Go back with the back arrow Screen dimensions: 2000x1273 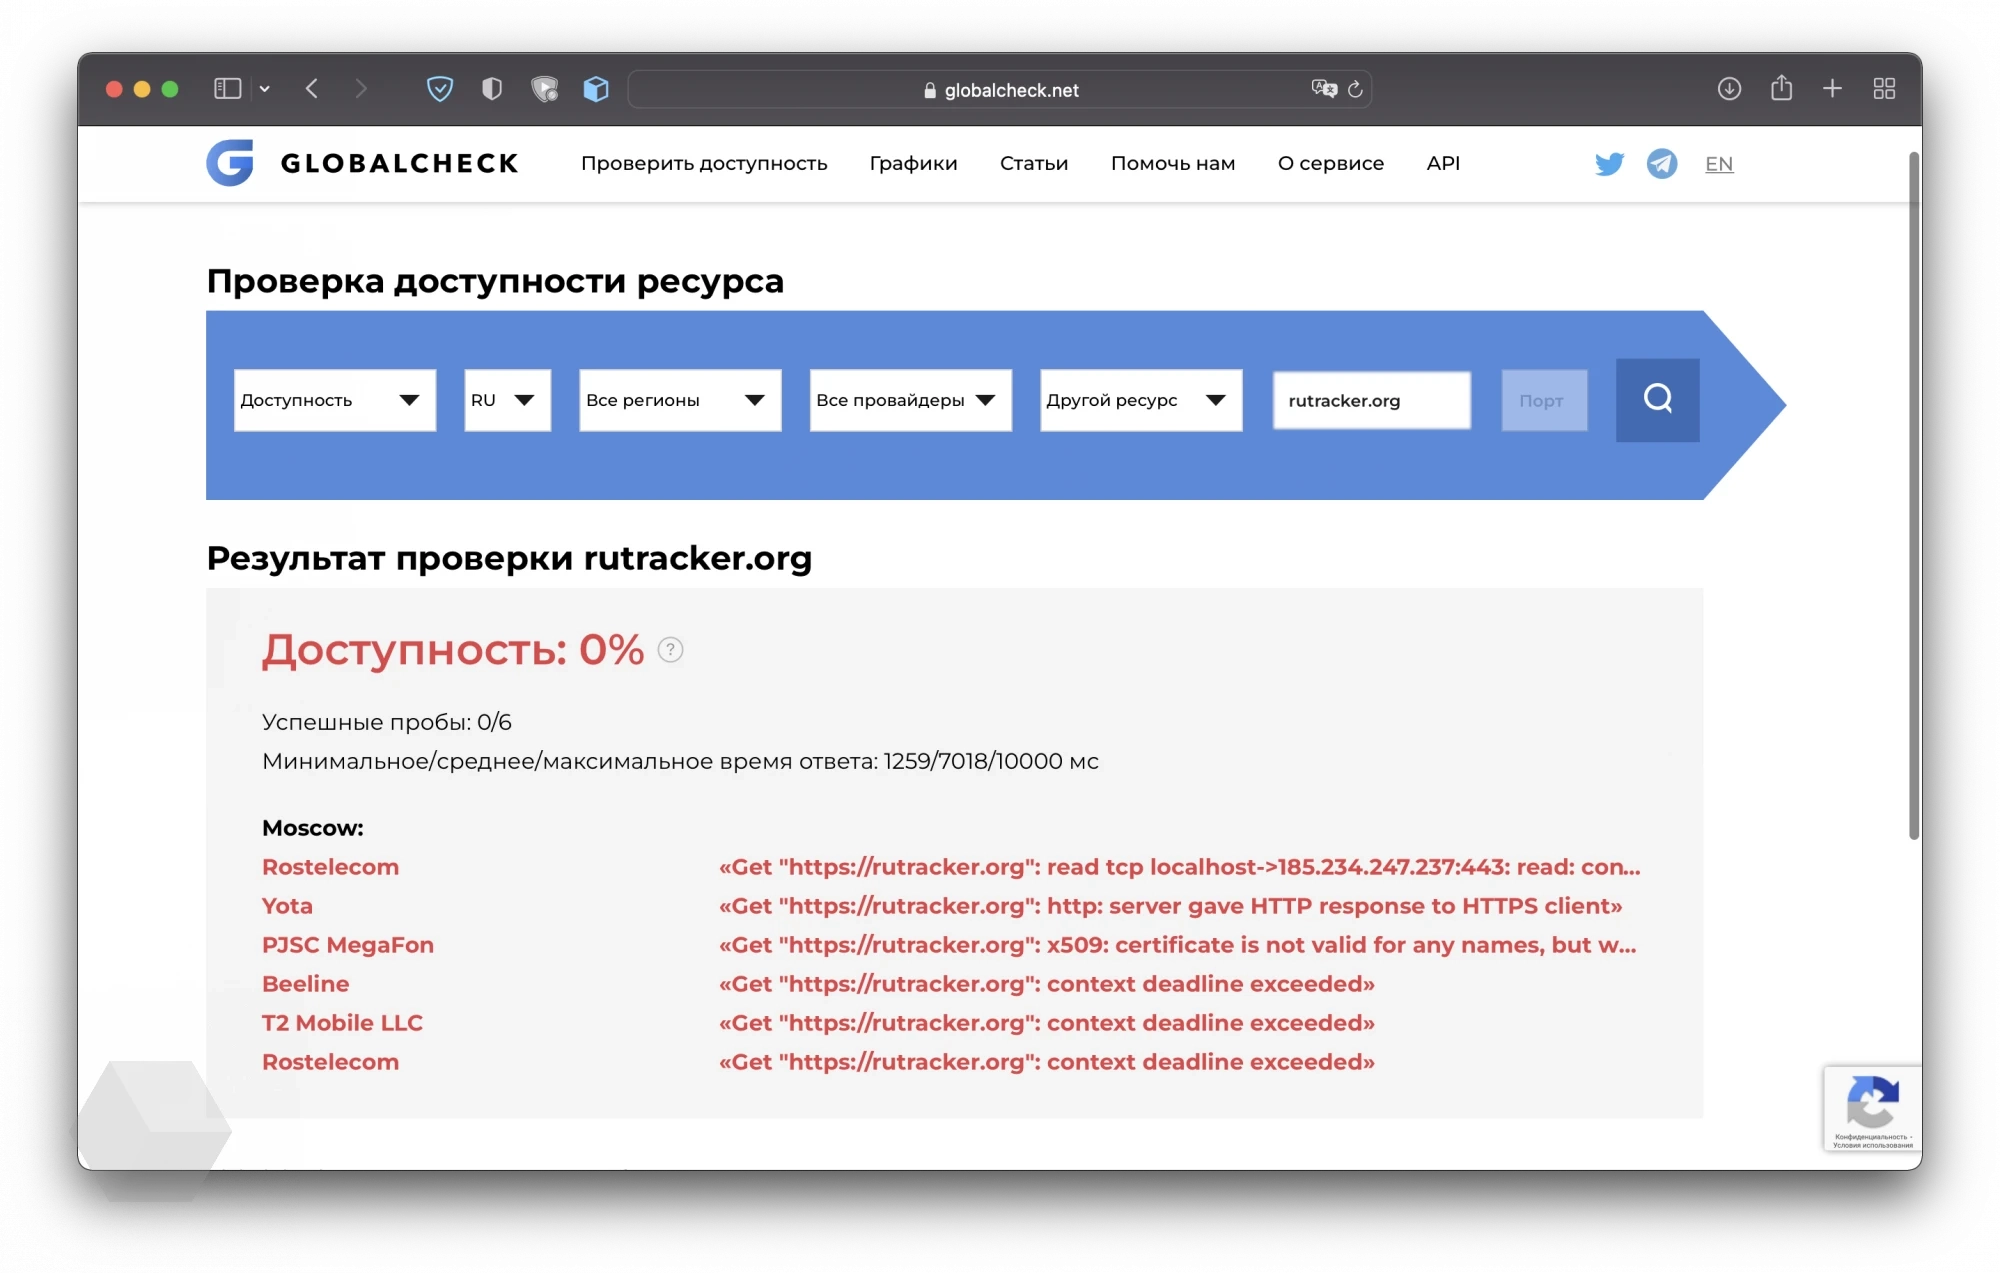coord(312,89)
